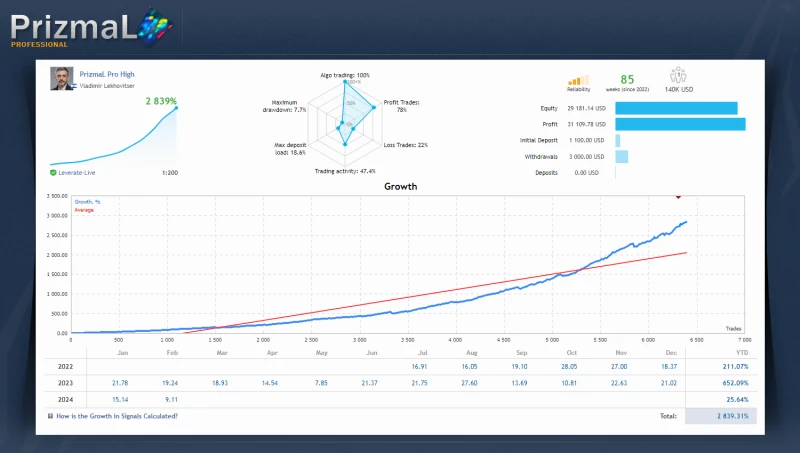Click the green Leverate-Live shield icon
800x453 pixels.
coord(53,173)
